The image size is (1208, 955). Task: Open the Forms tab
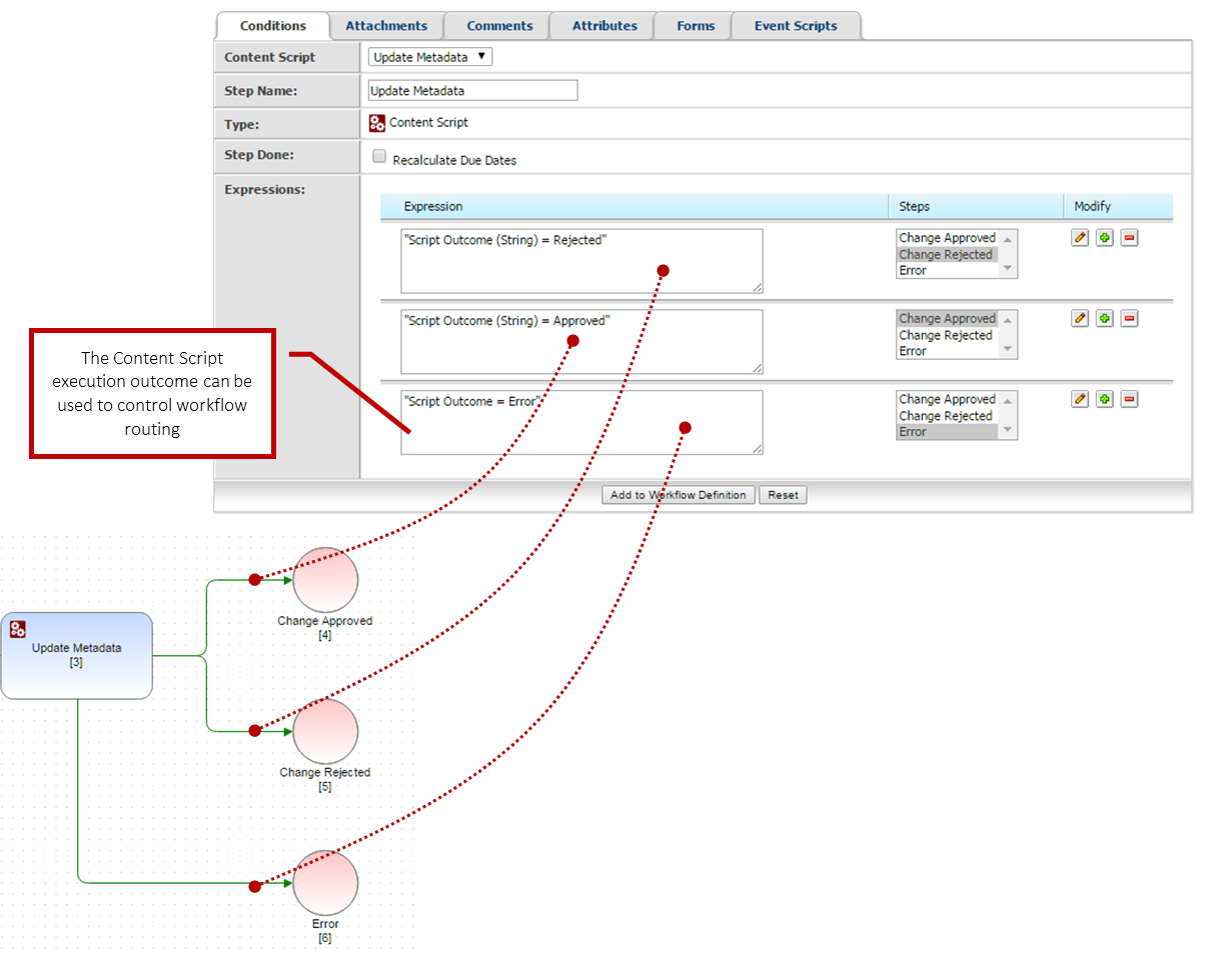click(695, 26)
